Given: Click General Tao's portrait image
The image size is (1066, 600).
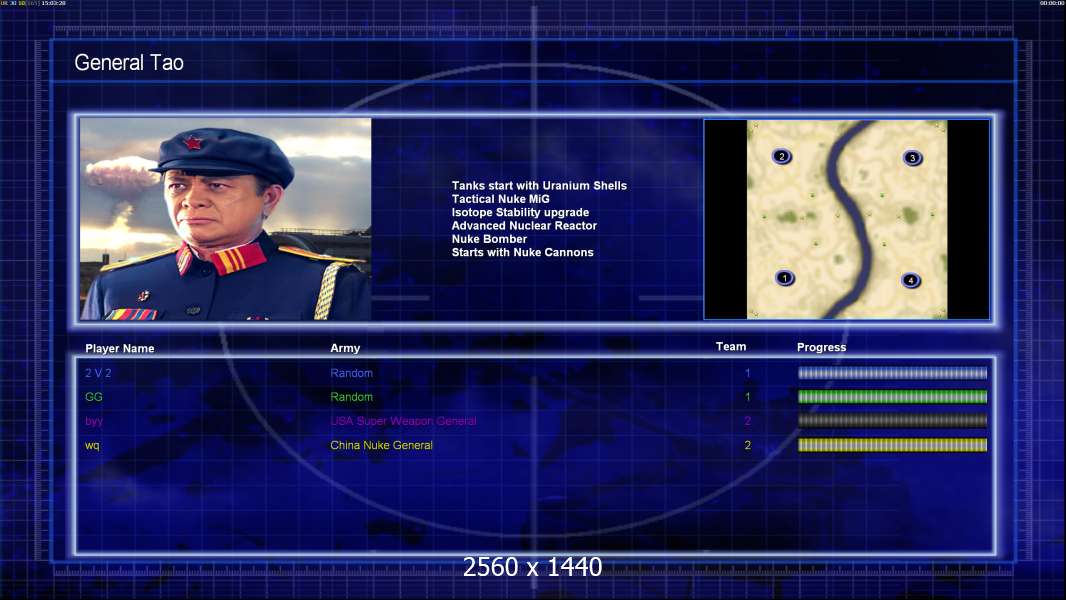Looking at the screenshot, I should 226,219.
